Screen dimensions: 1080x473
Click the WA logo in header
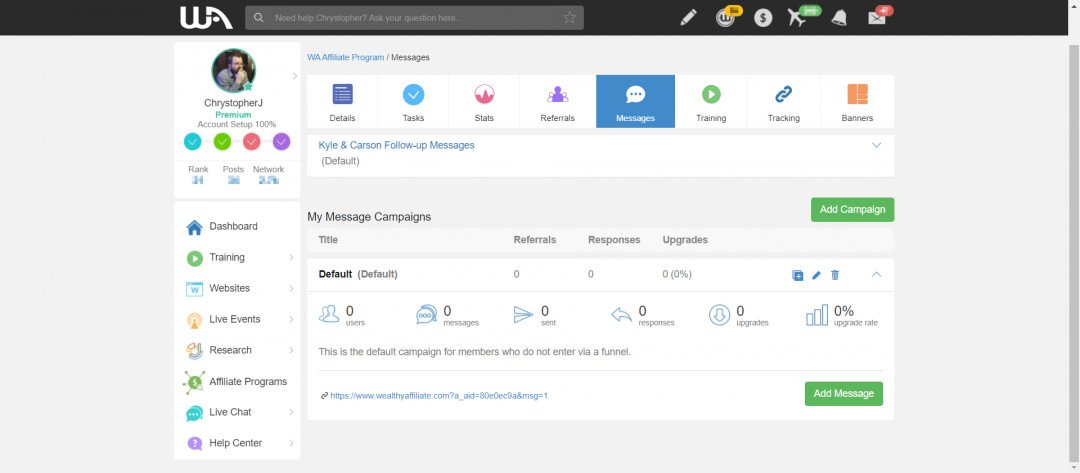206,18
